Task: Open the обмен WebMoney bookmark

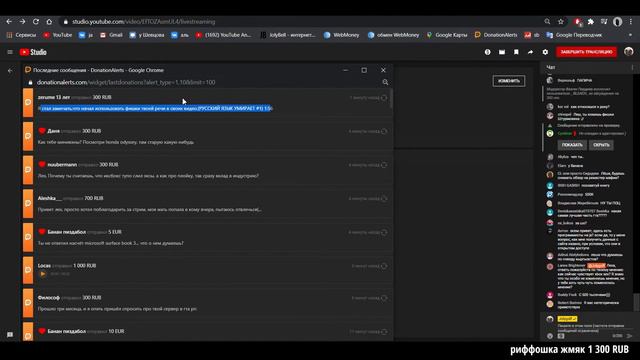Action: [393, 35]
